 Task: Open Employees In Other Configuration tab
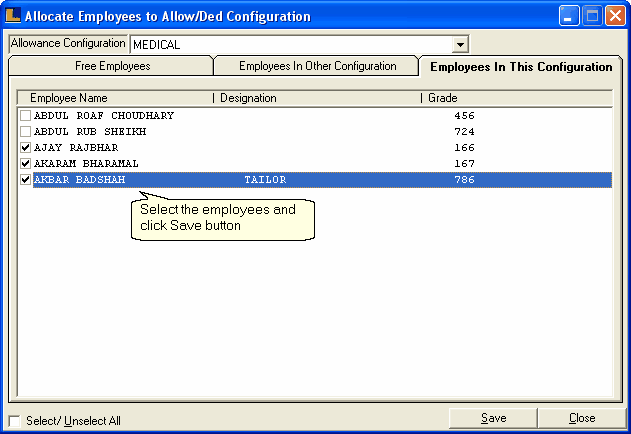(x=318, y=66)
